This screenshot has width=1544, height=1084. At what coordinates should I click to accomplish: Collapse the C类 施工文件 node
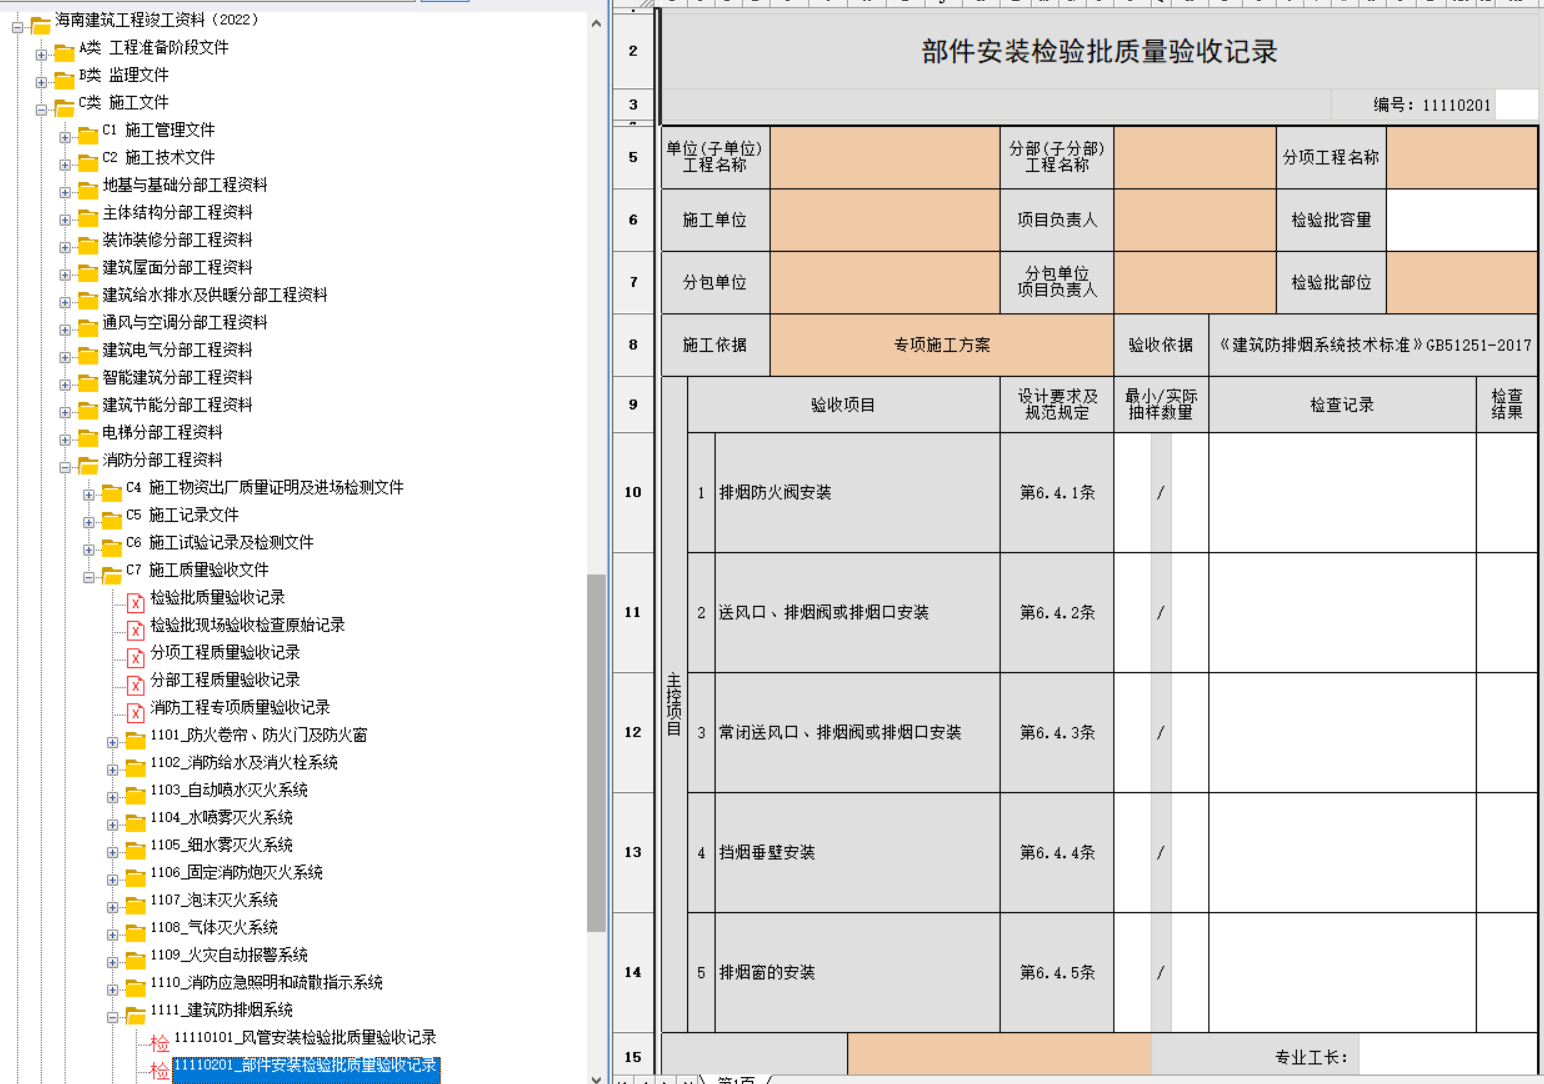[x=41, y=110]
